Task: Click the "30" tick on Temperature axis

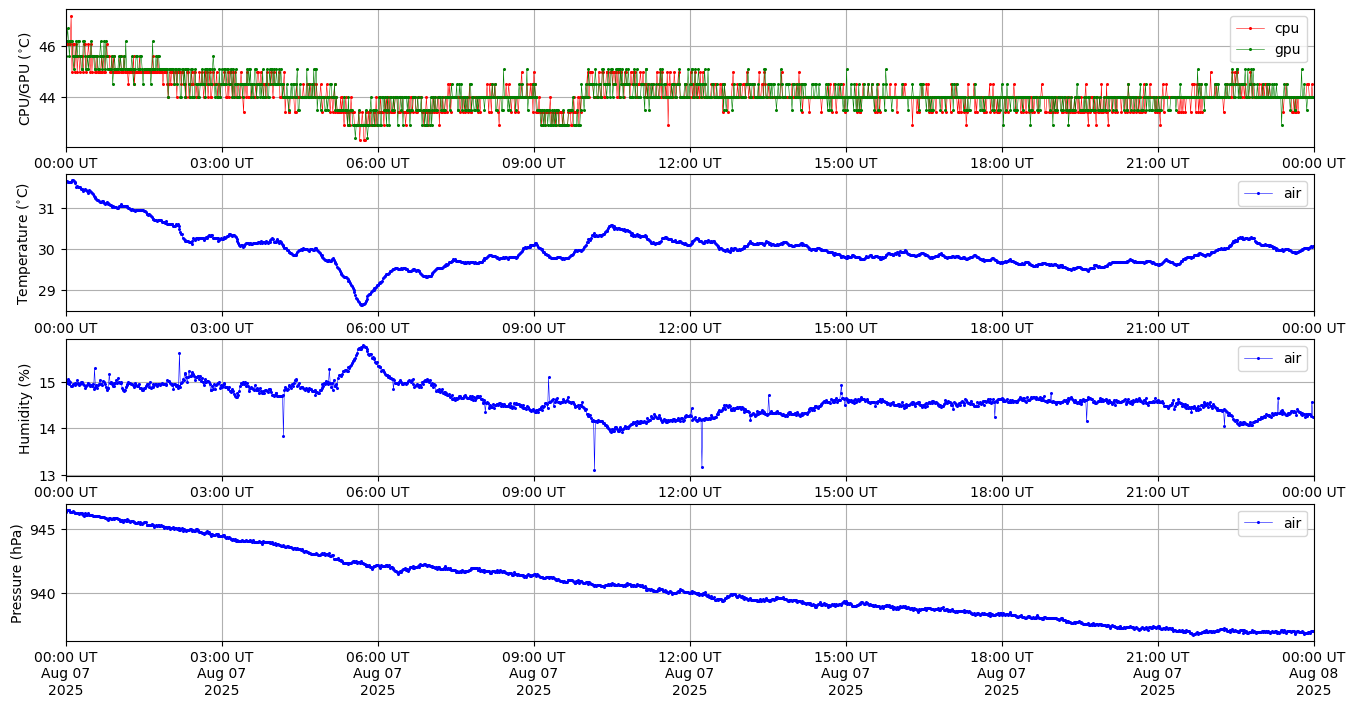Action: [49, 250]
